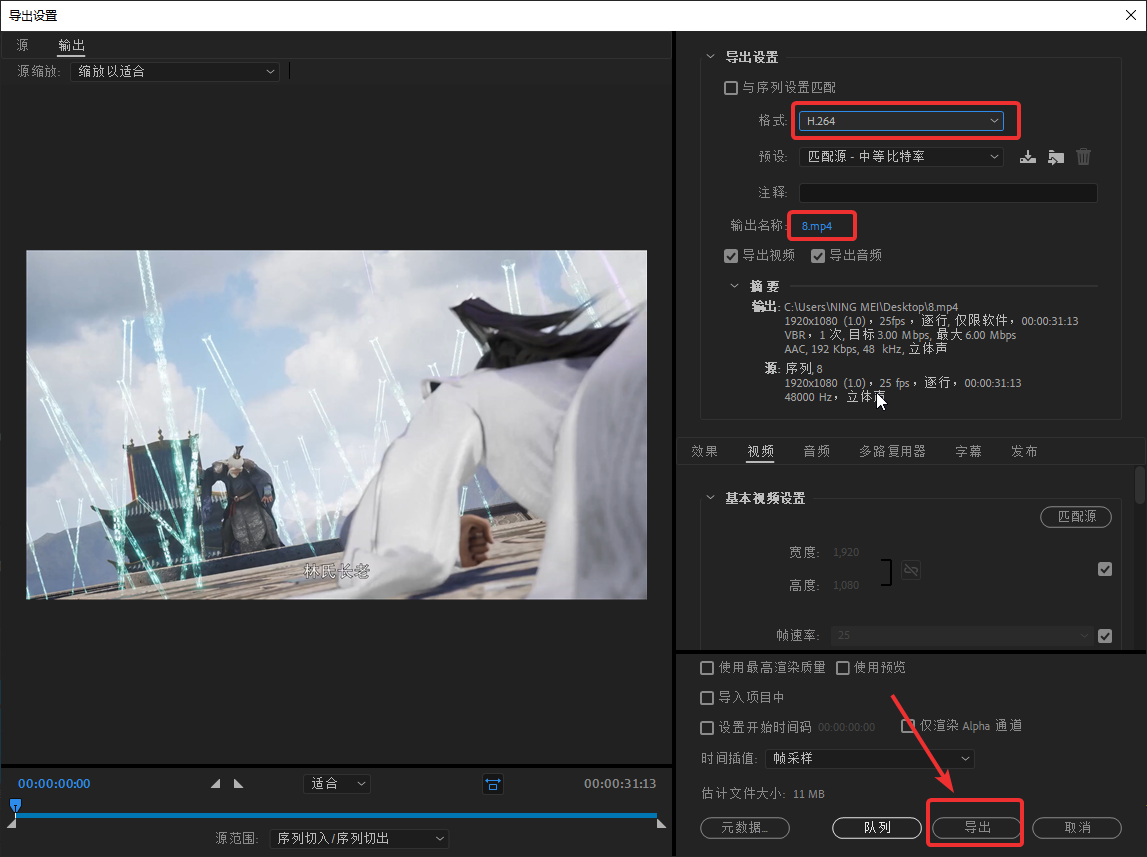
Task: Click the set in point triangle
Action: 215,783
